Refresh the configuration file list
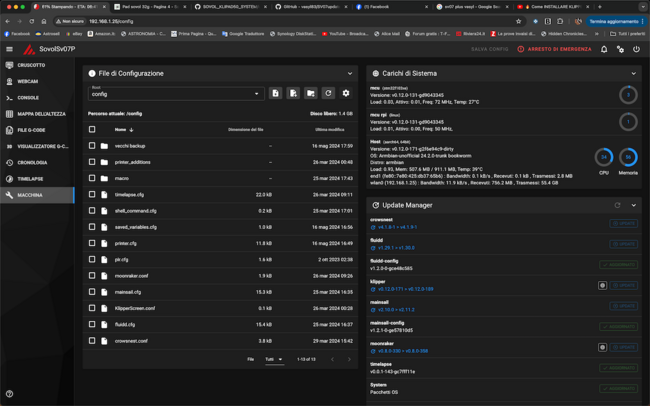This screenshot has width=650, height=406. (x=328, y=93)
